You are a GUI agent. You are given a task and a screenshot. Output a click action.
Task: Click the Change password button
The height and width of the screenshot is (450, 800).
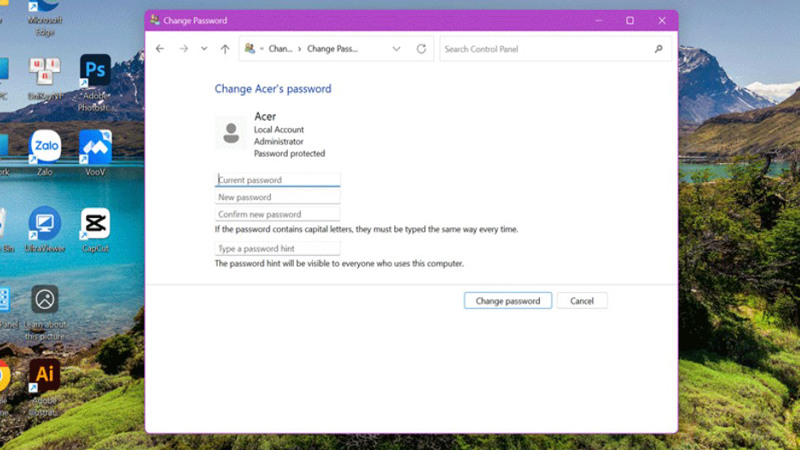point(507,301)
